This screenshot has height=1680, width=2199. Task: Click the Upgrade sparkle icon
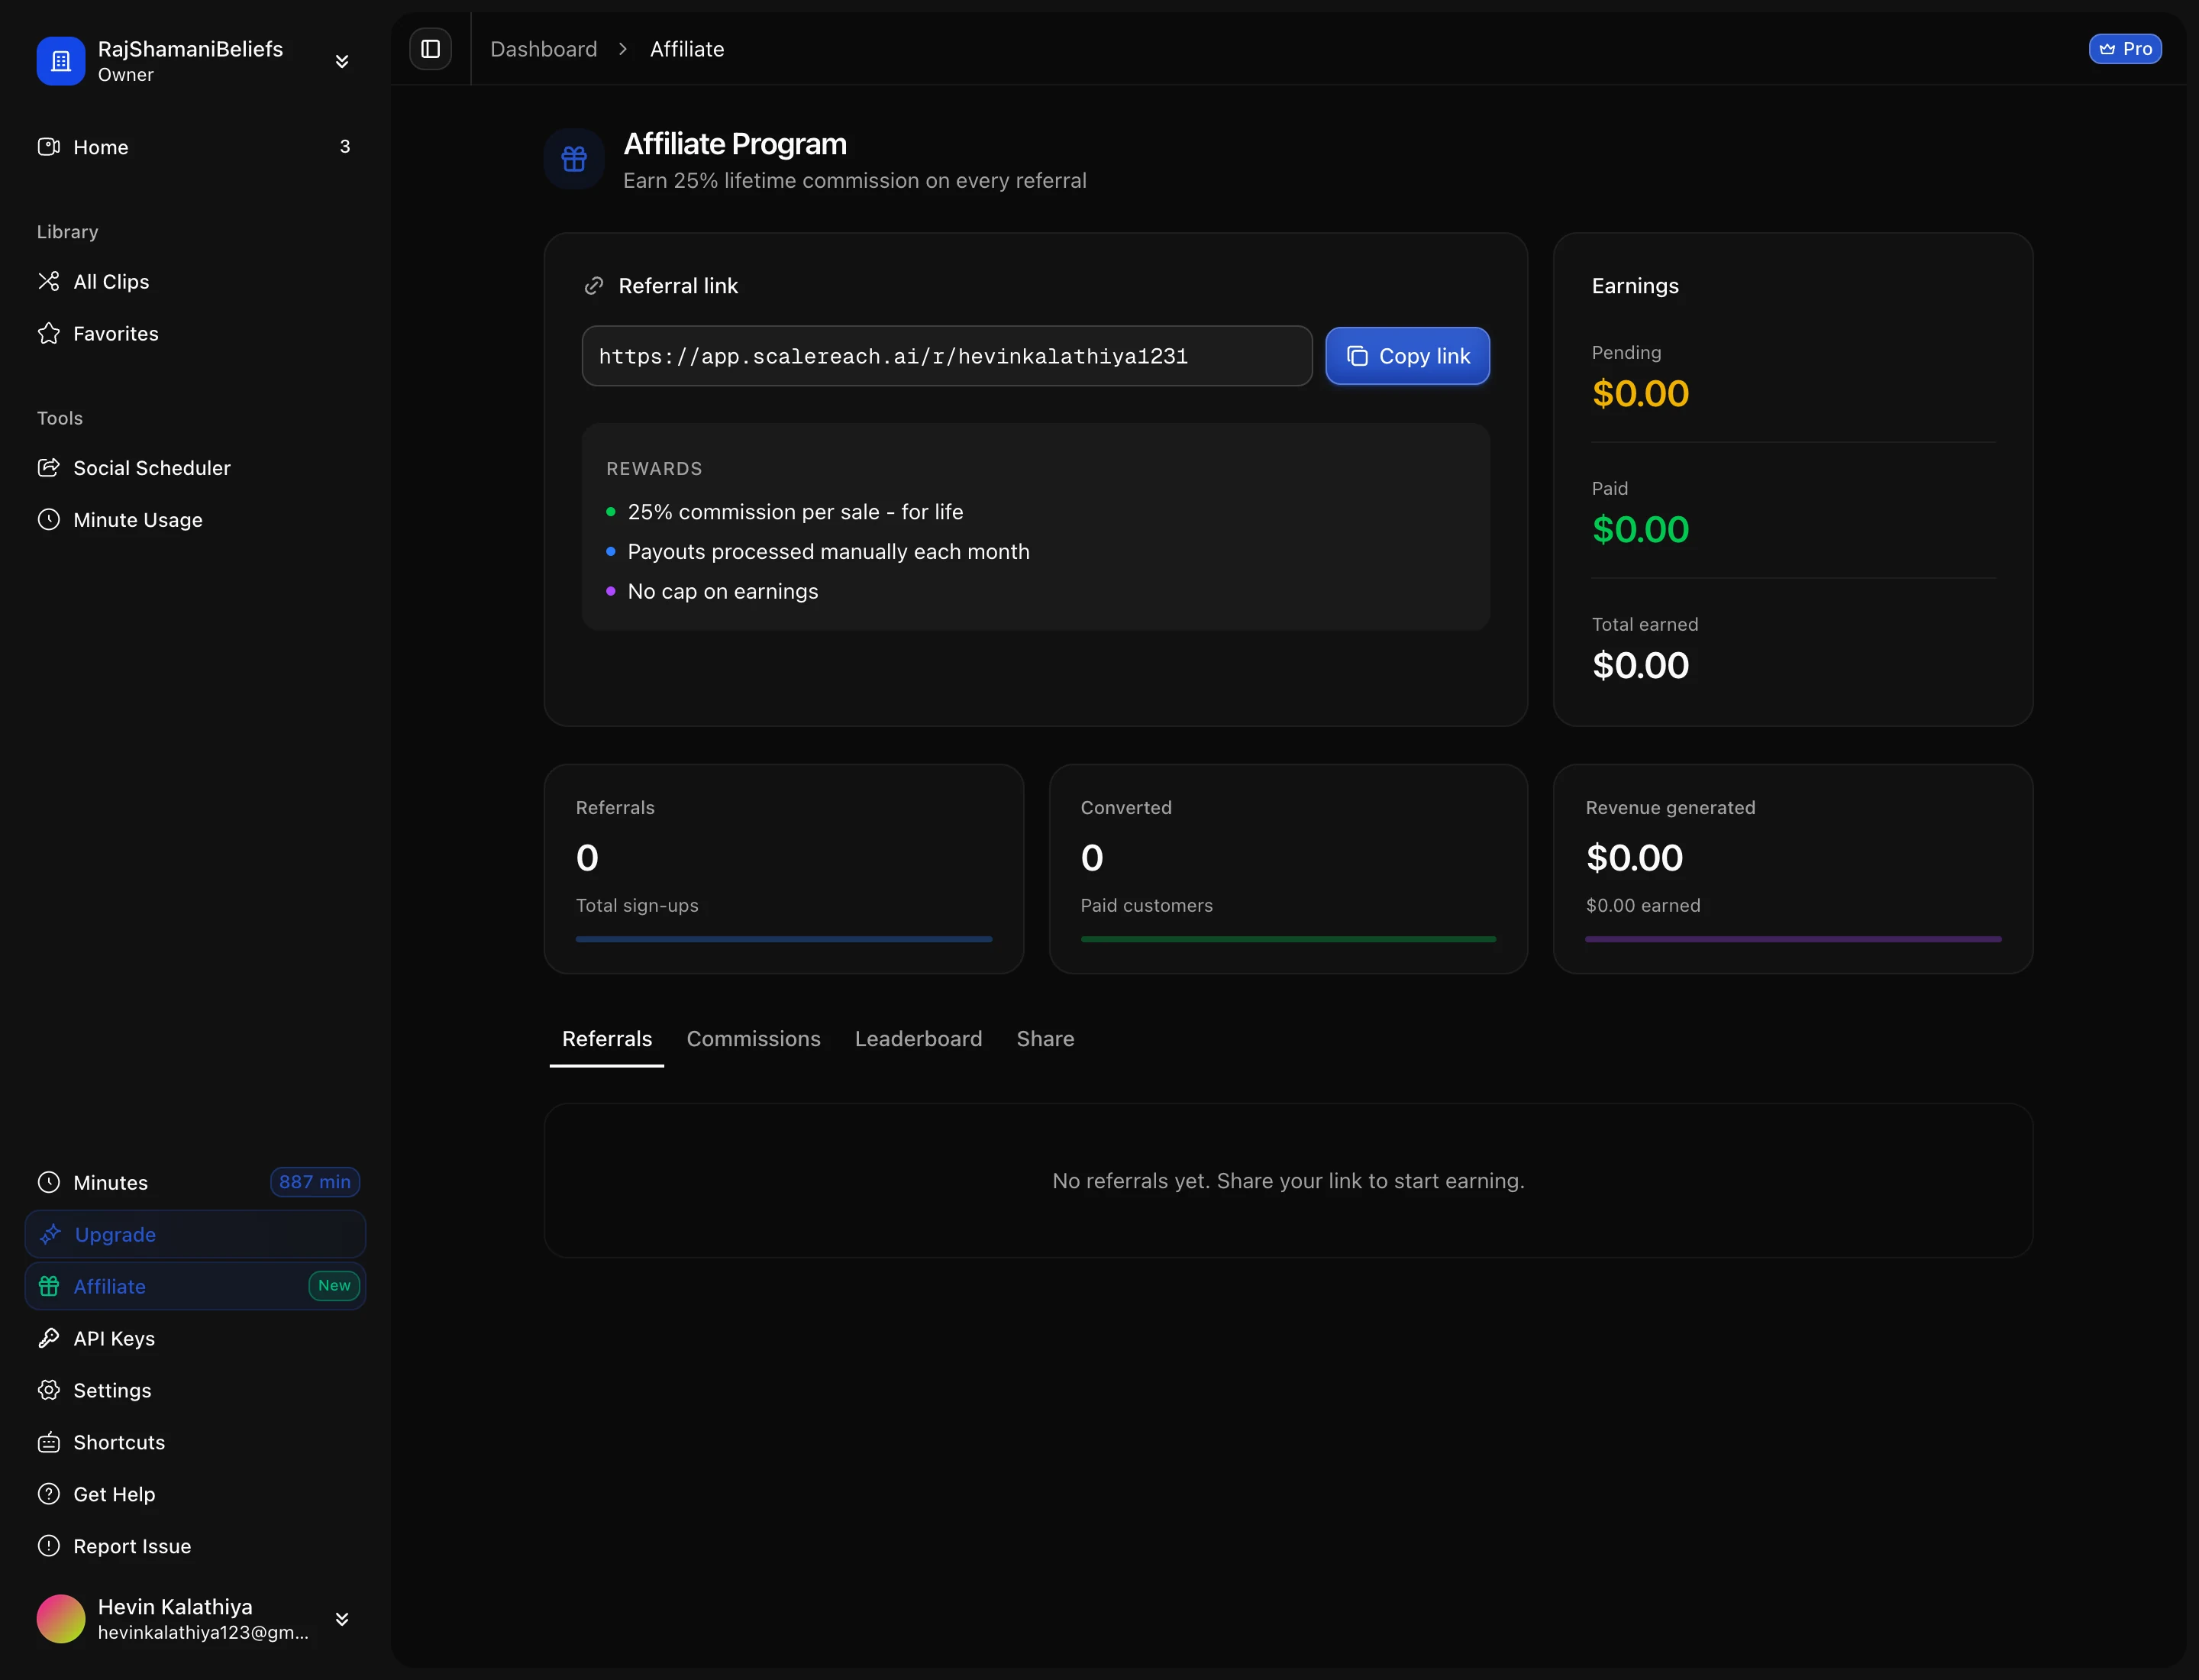[50, 1234]
